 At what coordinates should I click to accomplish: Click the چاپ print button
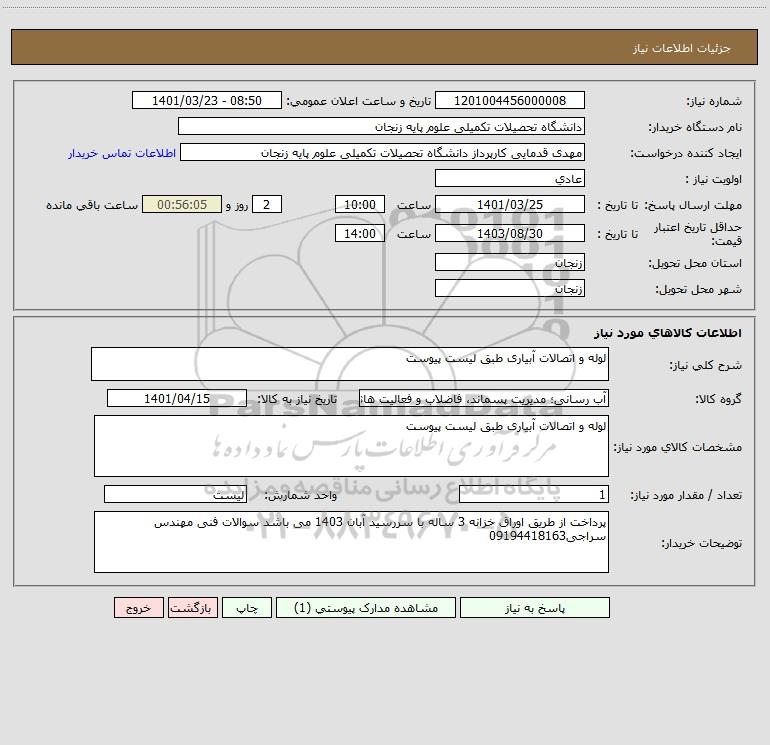[x=247, y=607]
